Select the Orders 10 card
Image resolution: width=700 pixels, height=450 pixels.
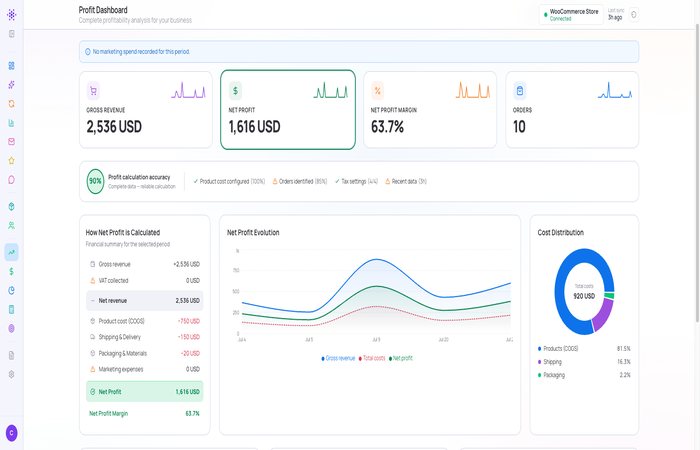pyautogui.click(x=572, y=109)
